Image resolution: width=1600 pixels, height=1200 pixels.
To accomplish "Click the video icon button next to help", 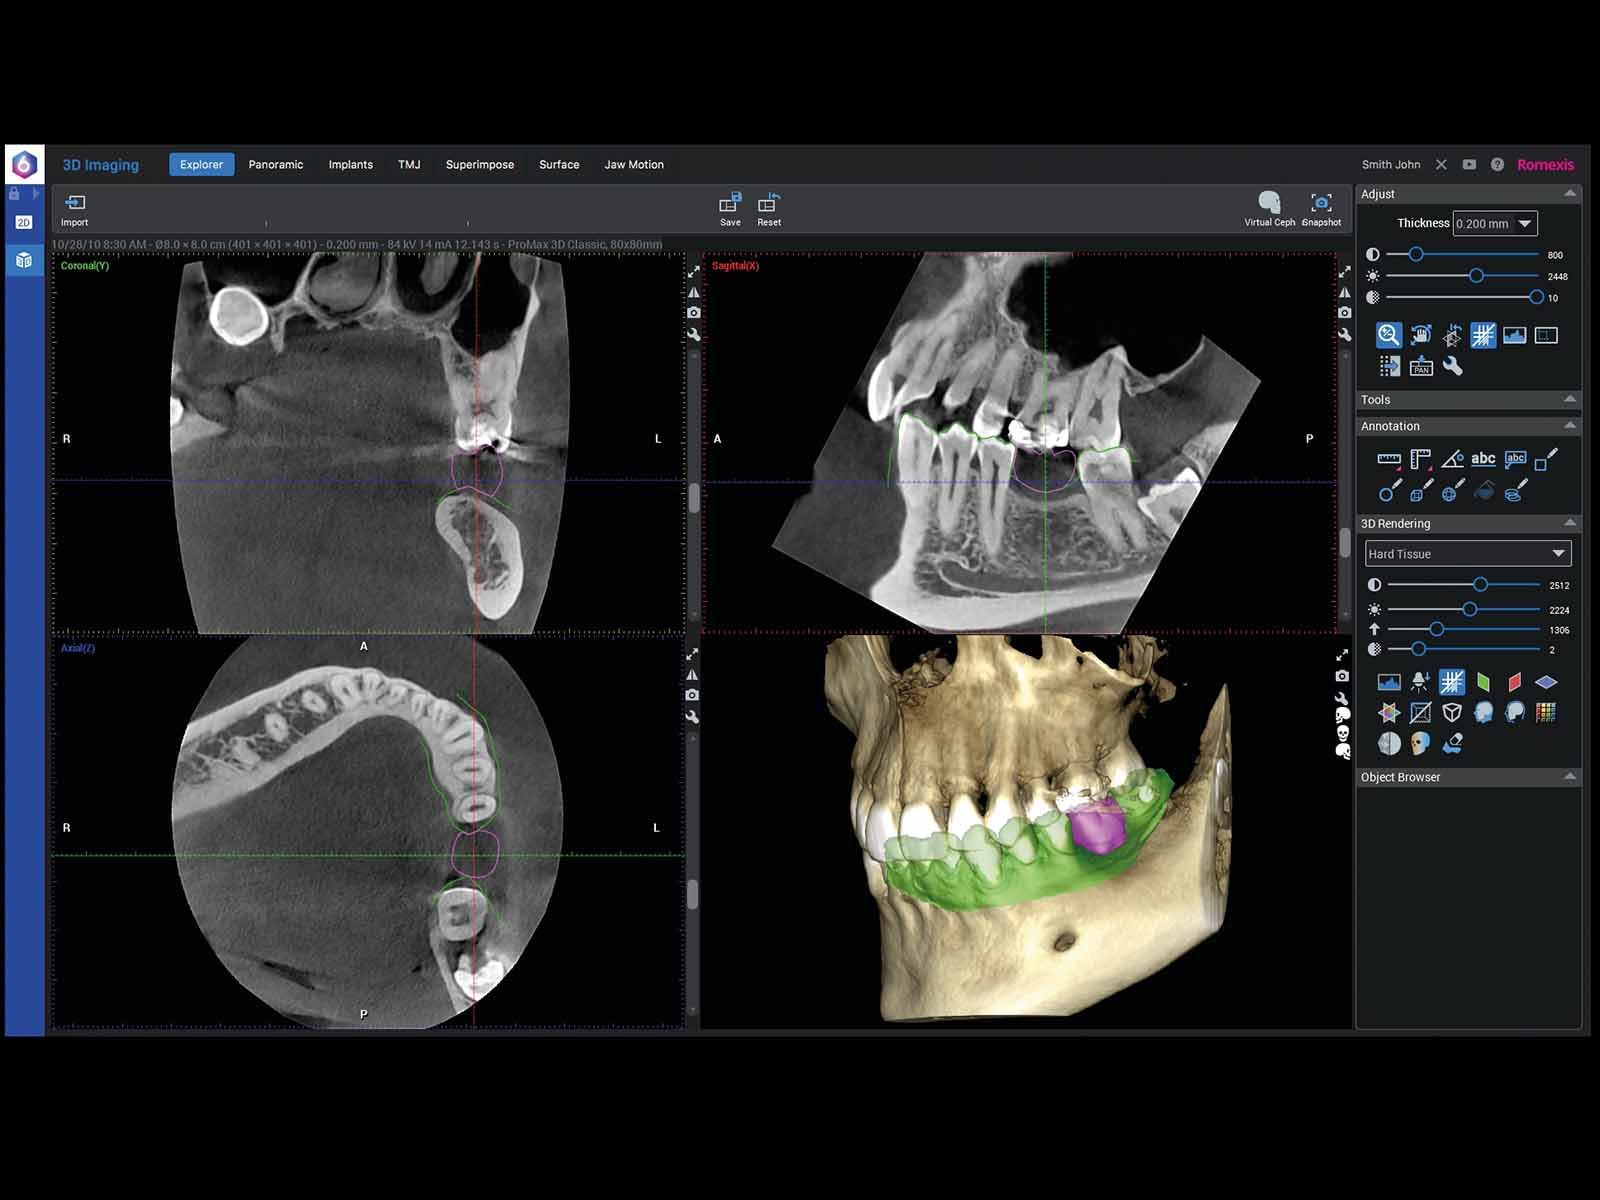I will (x=1469, y=165).
